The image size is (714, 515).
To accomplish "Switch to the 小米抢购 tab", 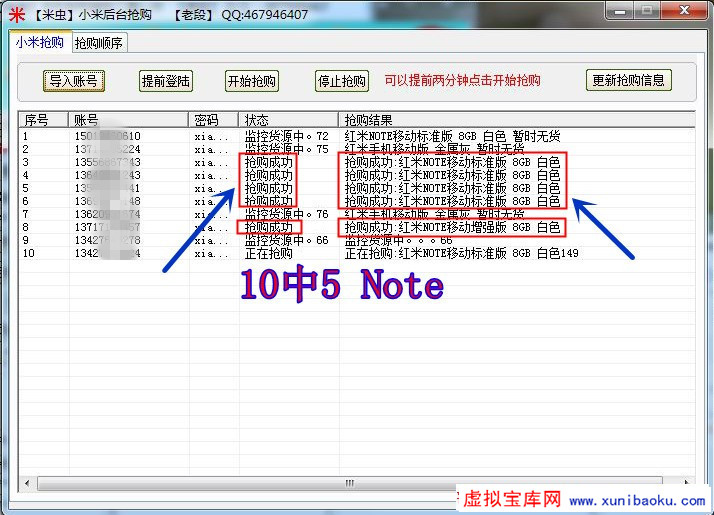I will (x=39, y=43).
